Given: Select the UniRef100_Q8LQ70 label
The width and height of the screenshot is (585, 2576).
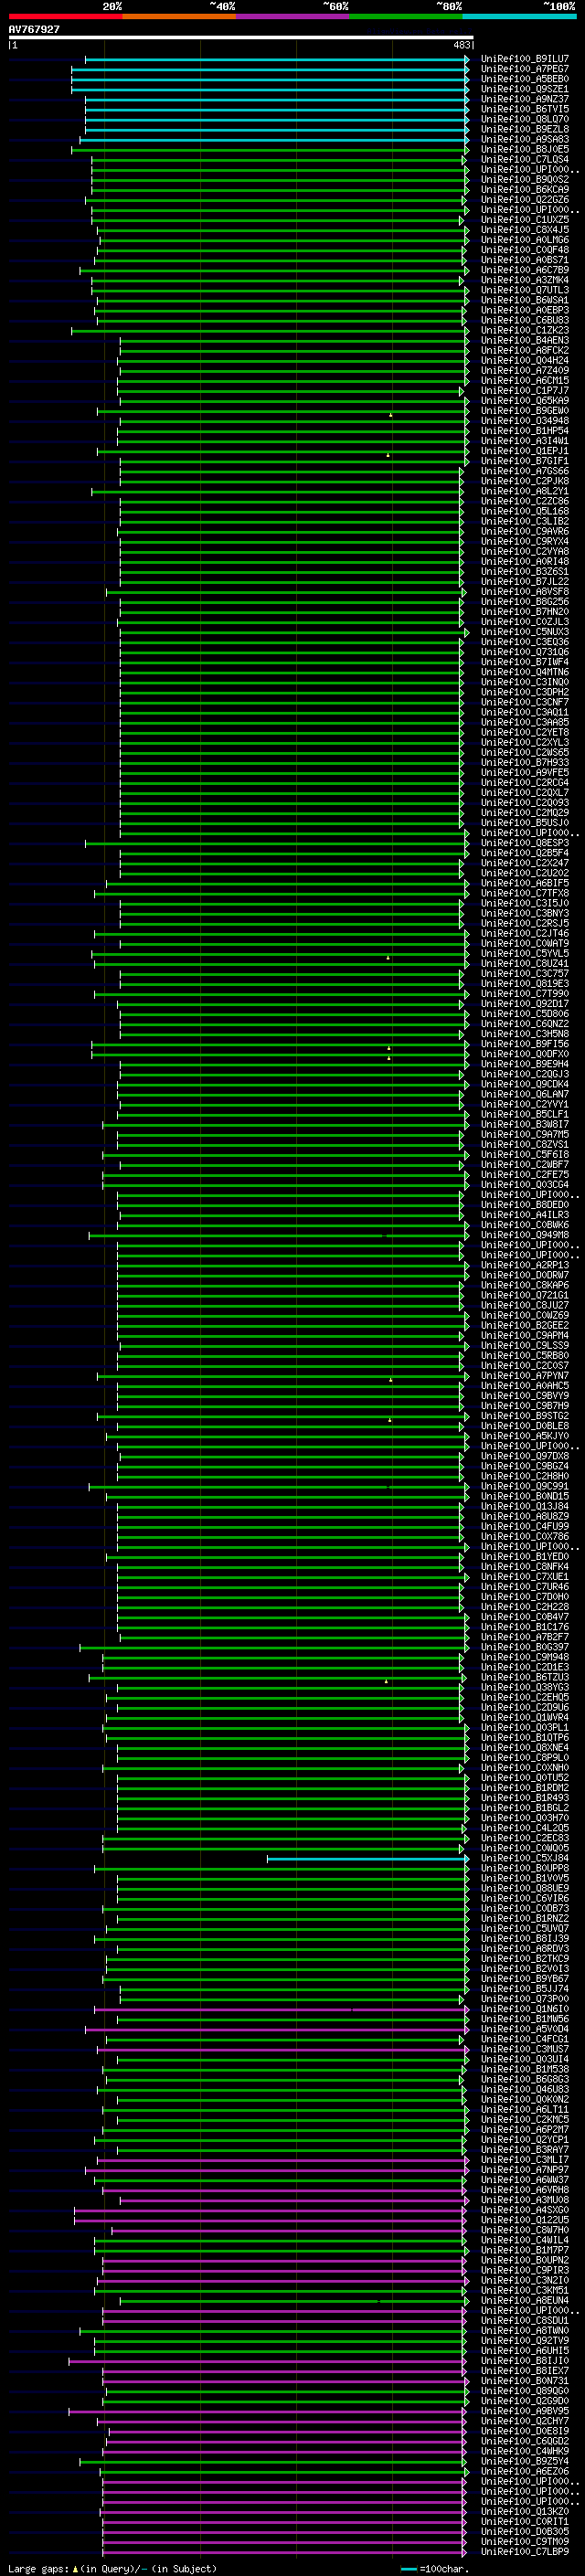Looking at the screenshot, I should (x=524, y=119).
